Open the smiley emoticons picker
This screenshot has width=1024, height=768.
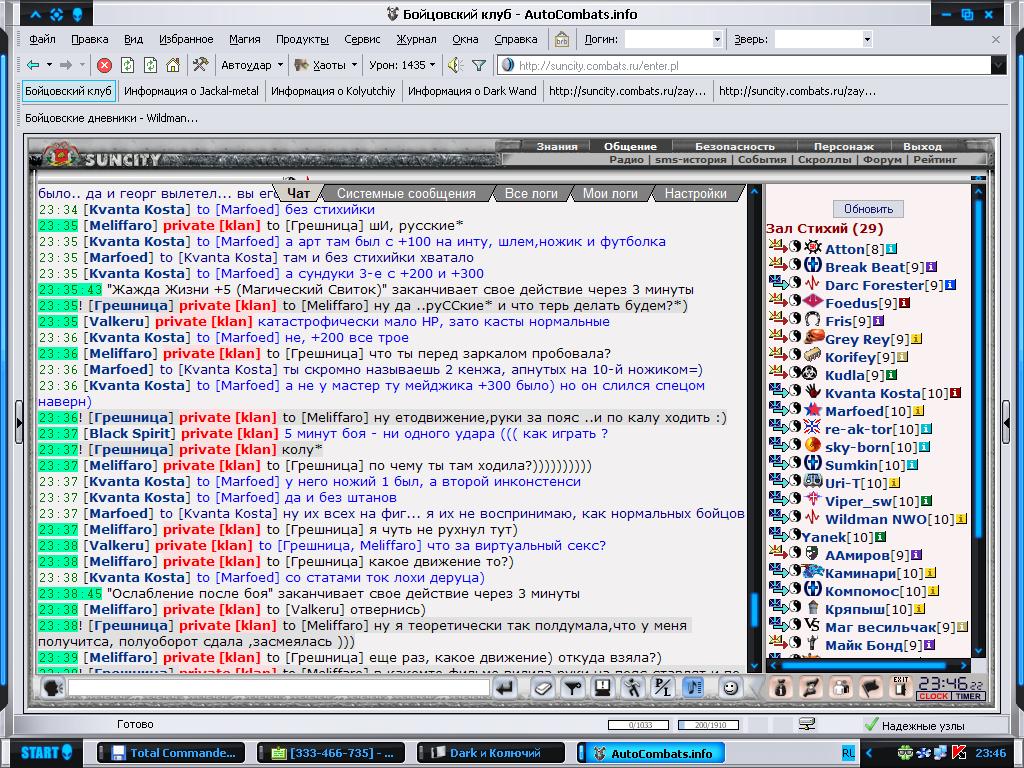click(x=731, y=688)
